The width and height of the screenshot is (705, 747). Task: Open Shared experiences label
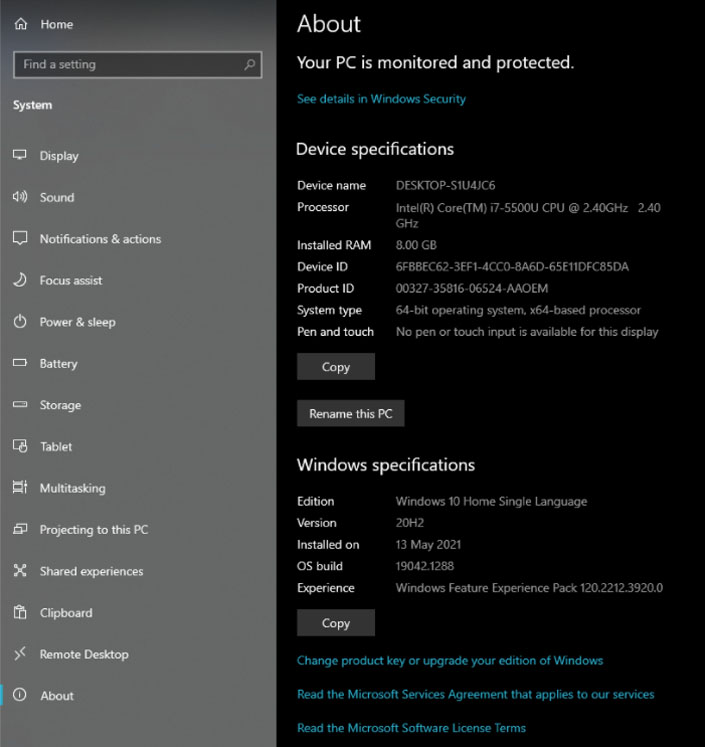tap(91, 571)
